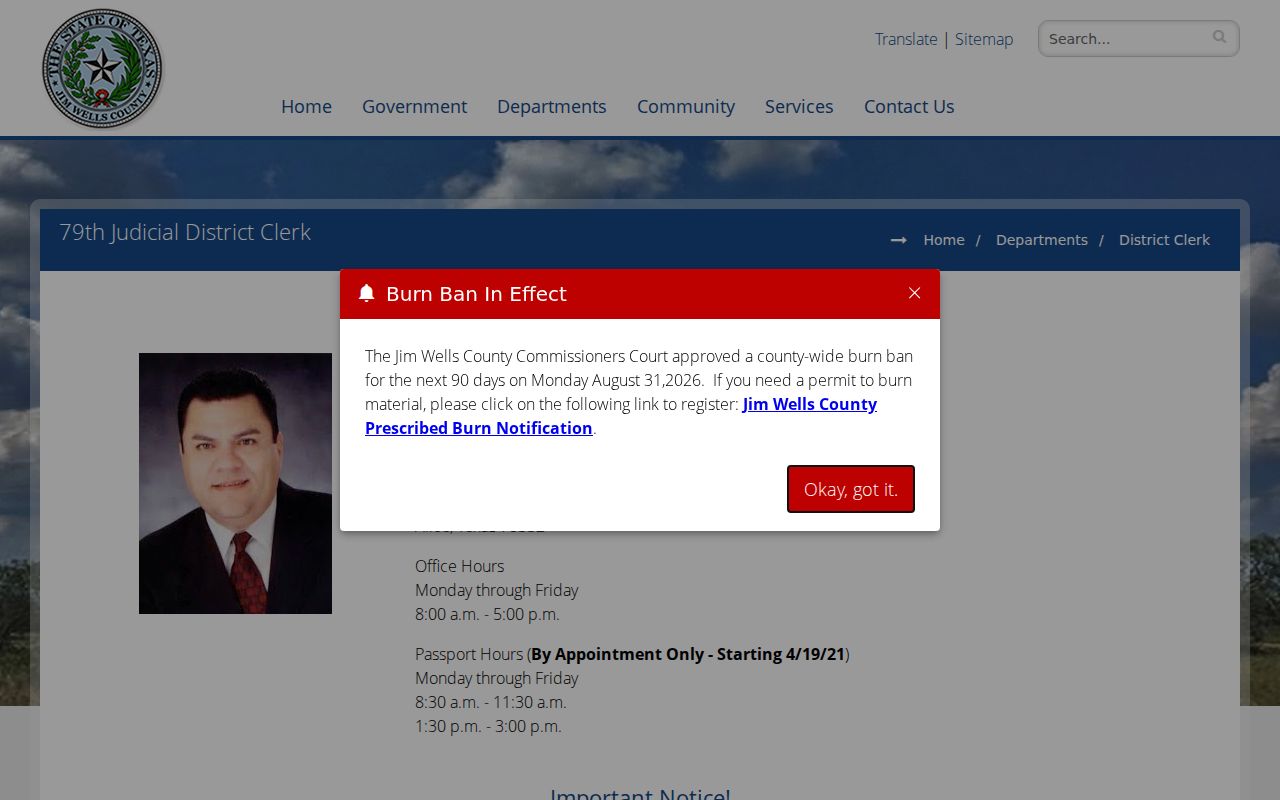The height and width of the screenshot is (800, 1280).
Task: Open the Contact Us menu item
Action: [x=909, y=106]
